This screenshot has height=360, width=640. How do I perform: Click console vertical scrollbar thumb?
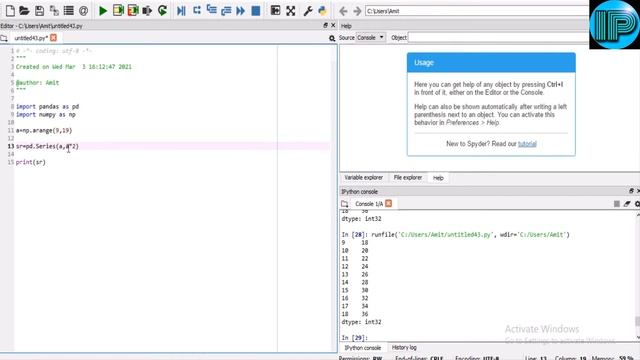(638, 321)
